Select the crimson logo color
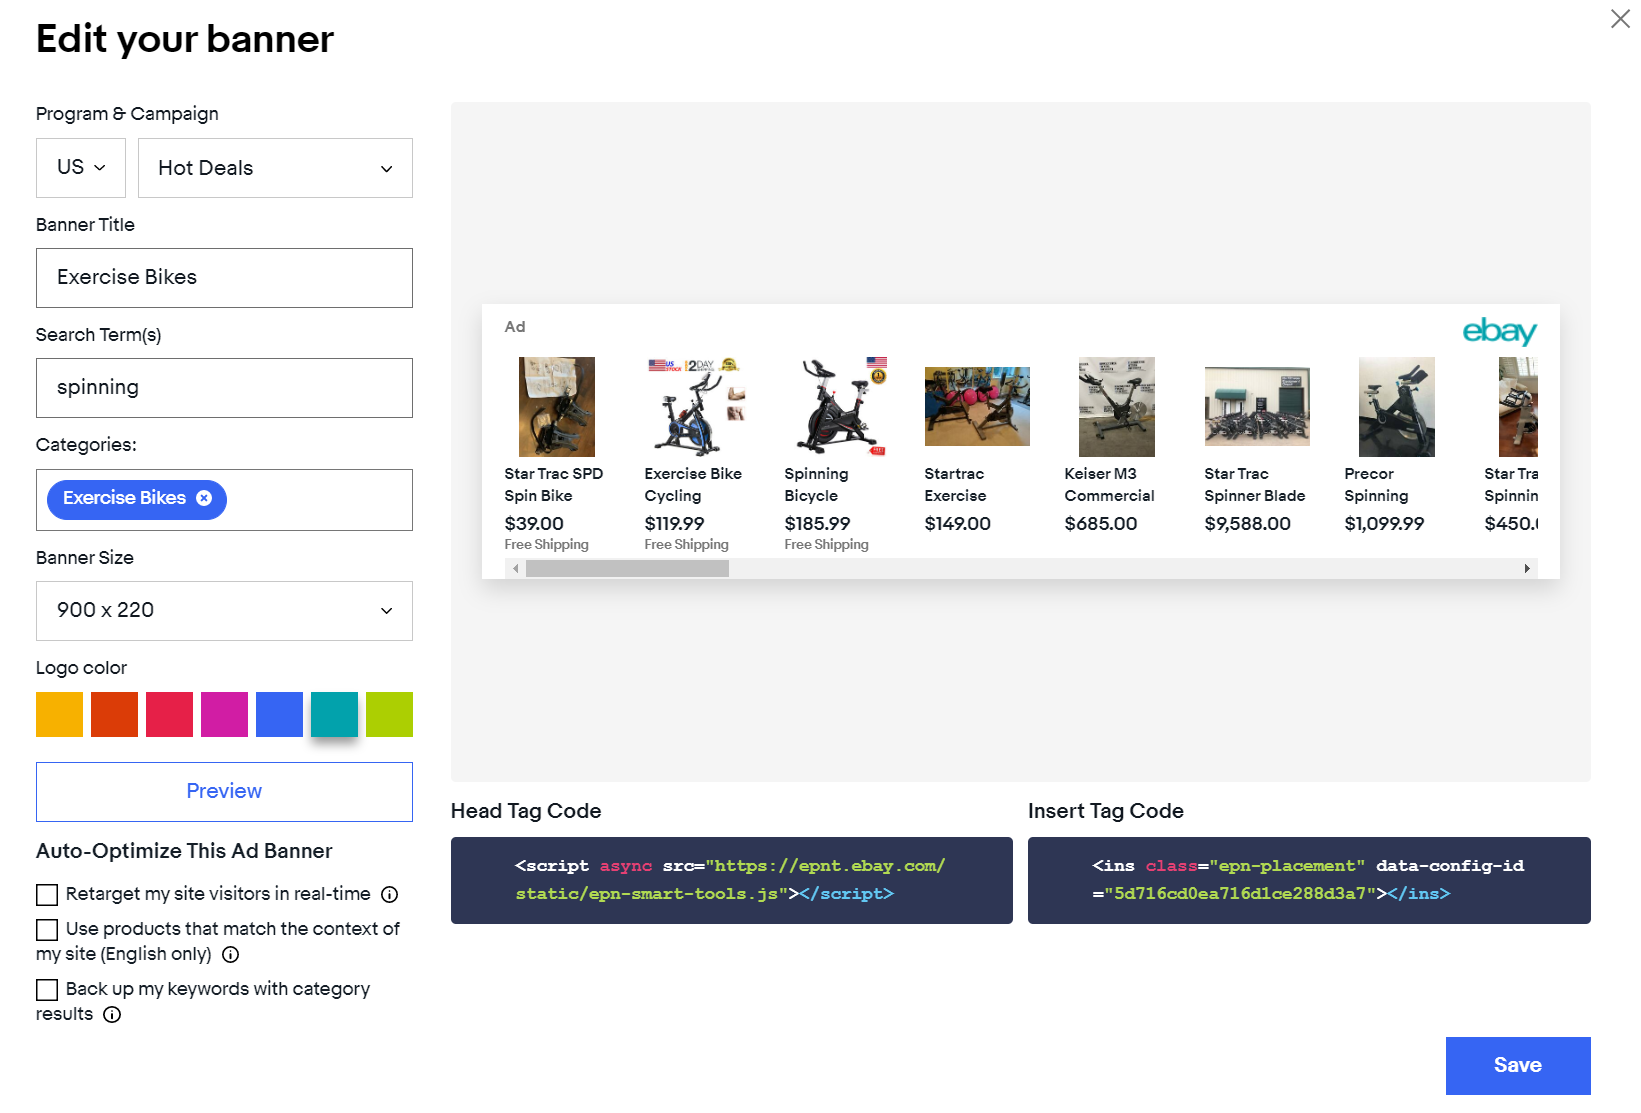 pyautogui.click(x=169, y=714)
